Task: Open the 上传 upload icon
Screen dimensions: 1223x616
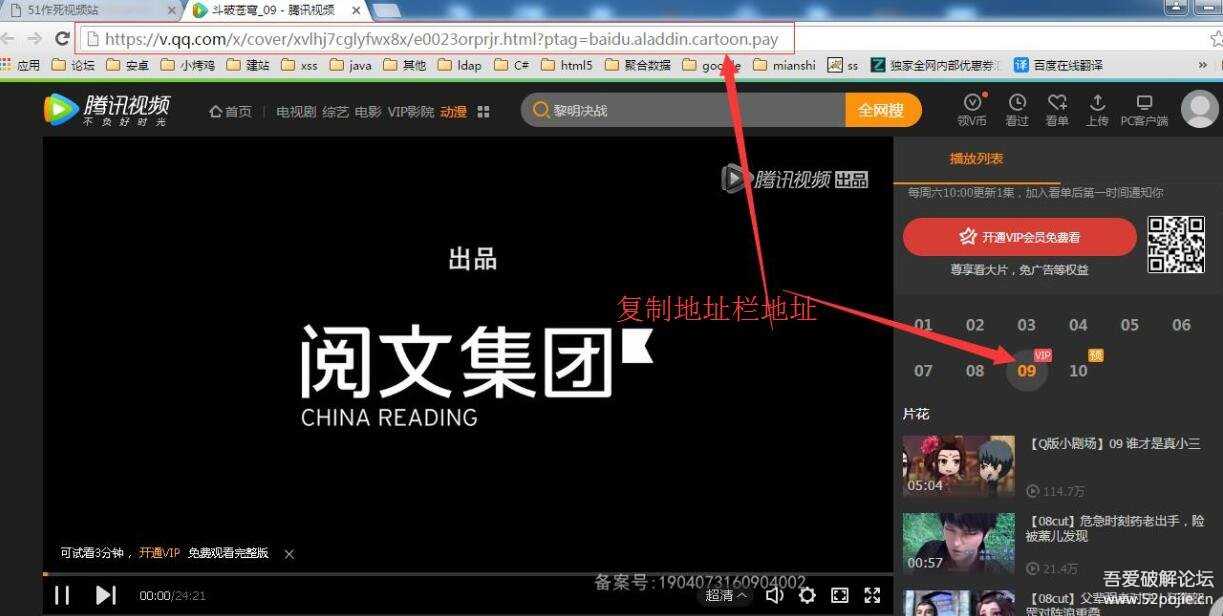Action: [1097, 110]
